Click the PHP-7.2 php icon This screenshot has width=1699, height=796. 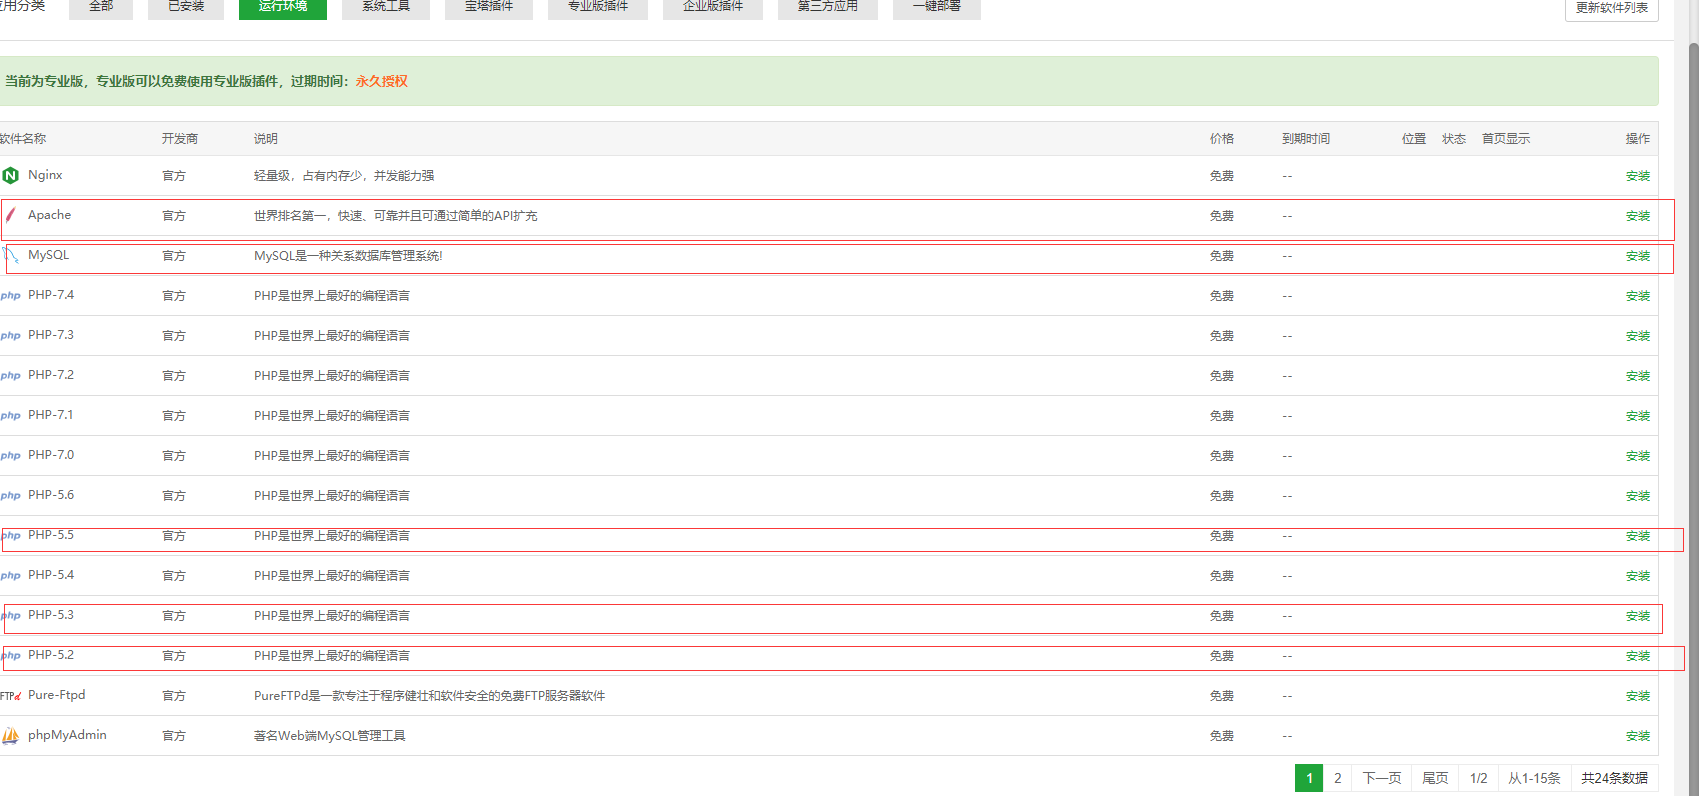click(x=10, y=376)
